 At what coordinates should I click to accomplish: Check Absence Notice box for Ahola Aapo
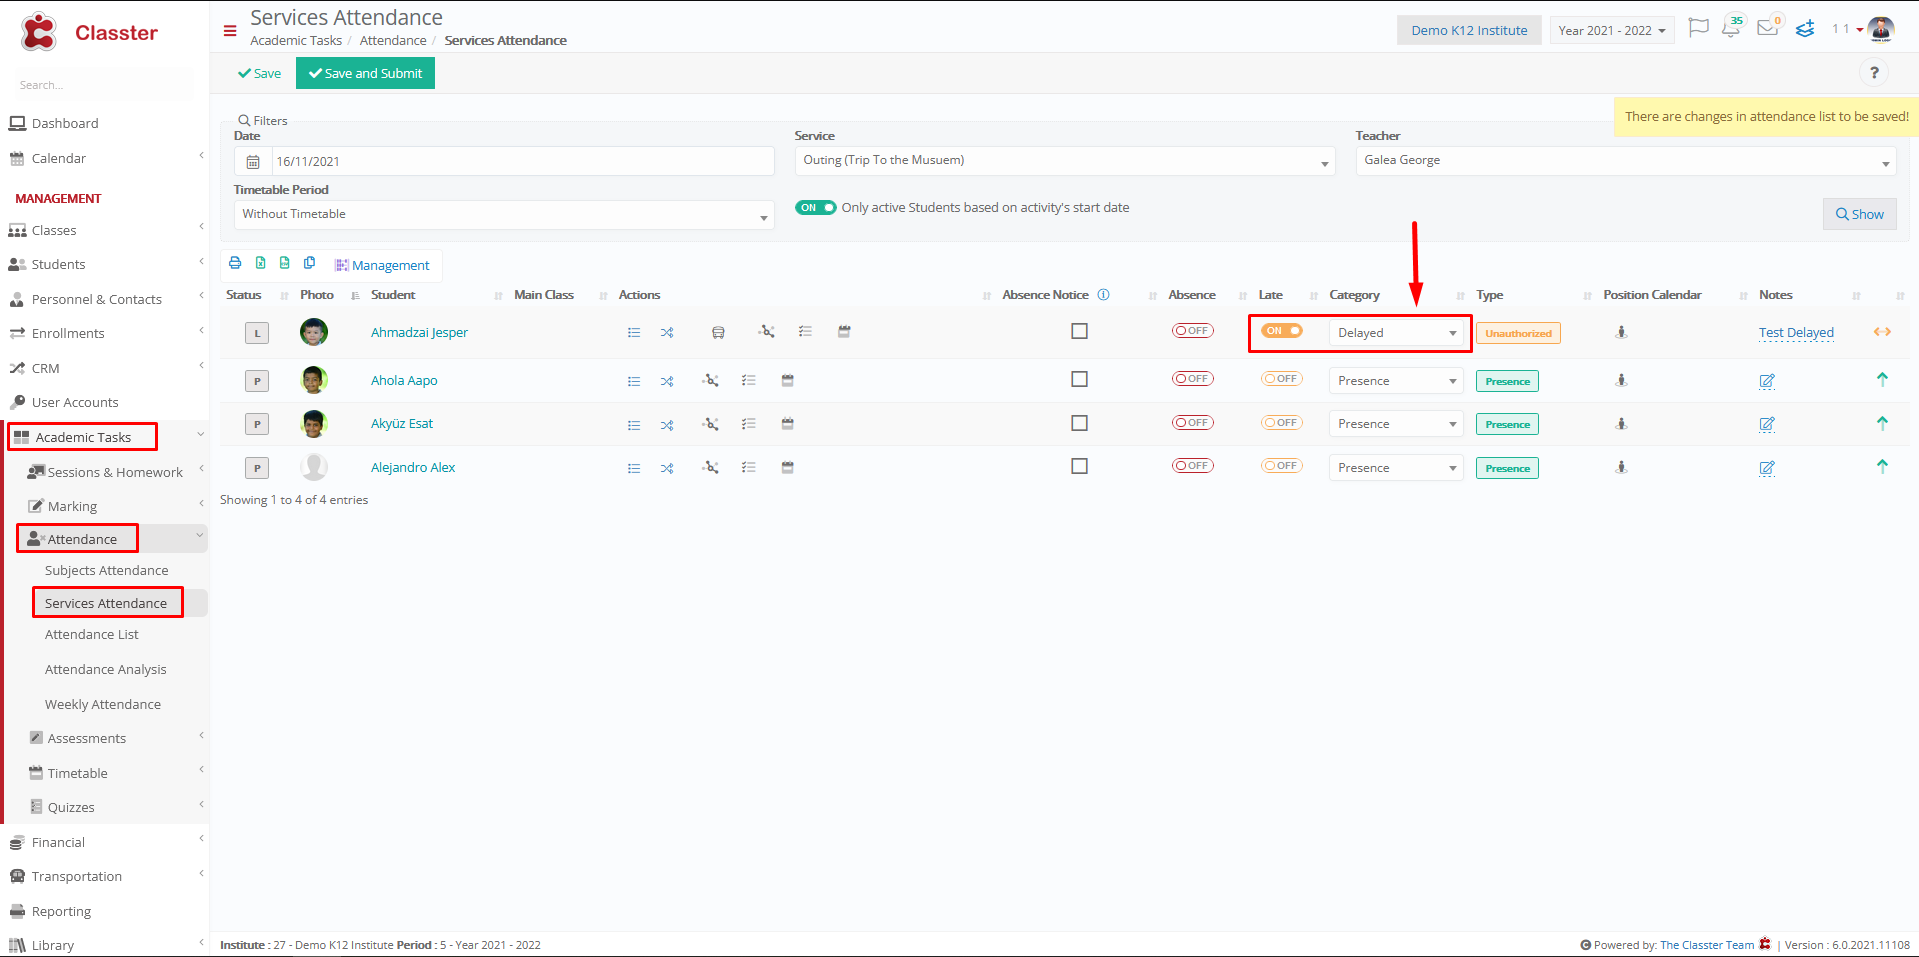(1080, 379)
